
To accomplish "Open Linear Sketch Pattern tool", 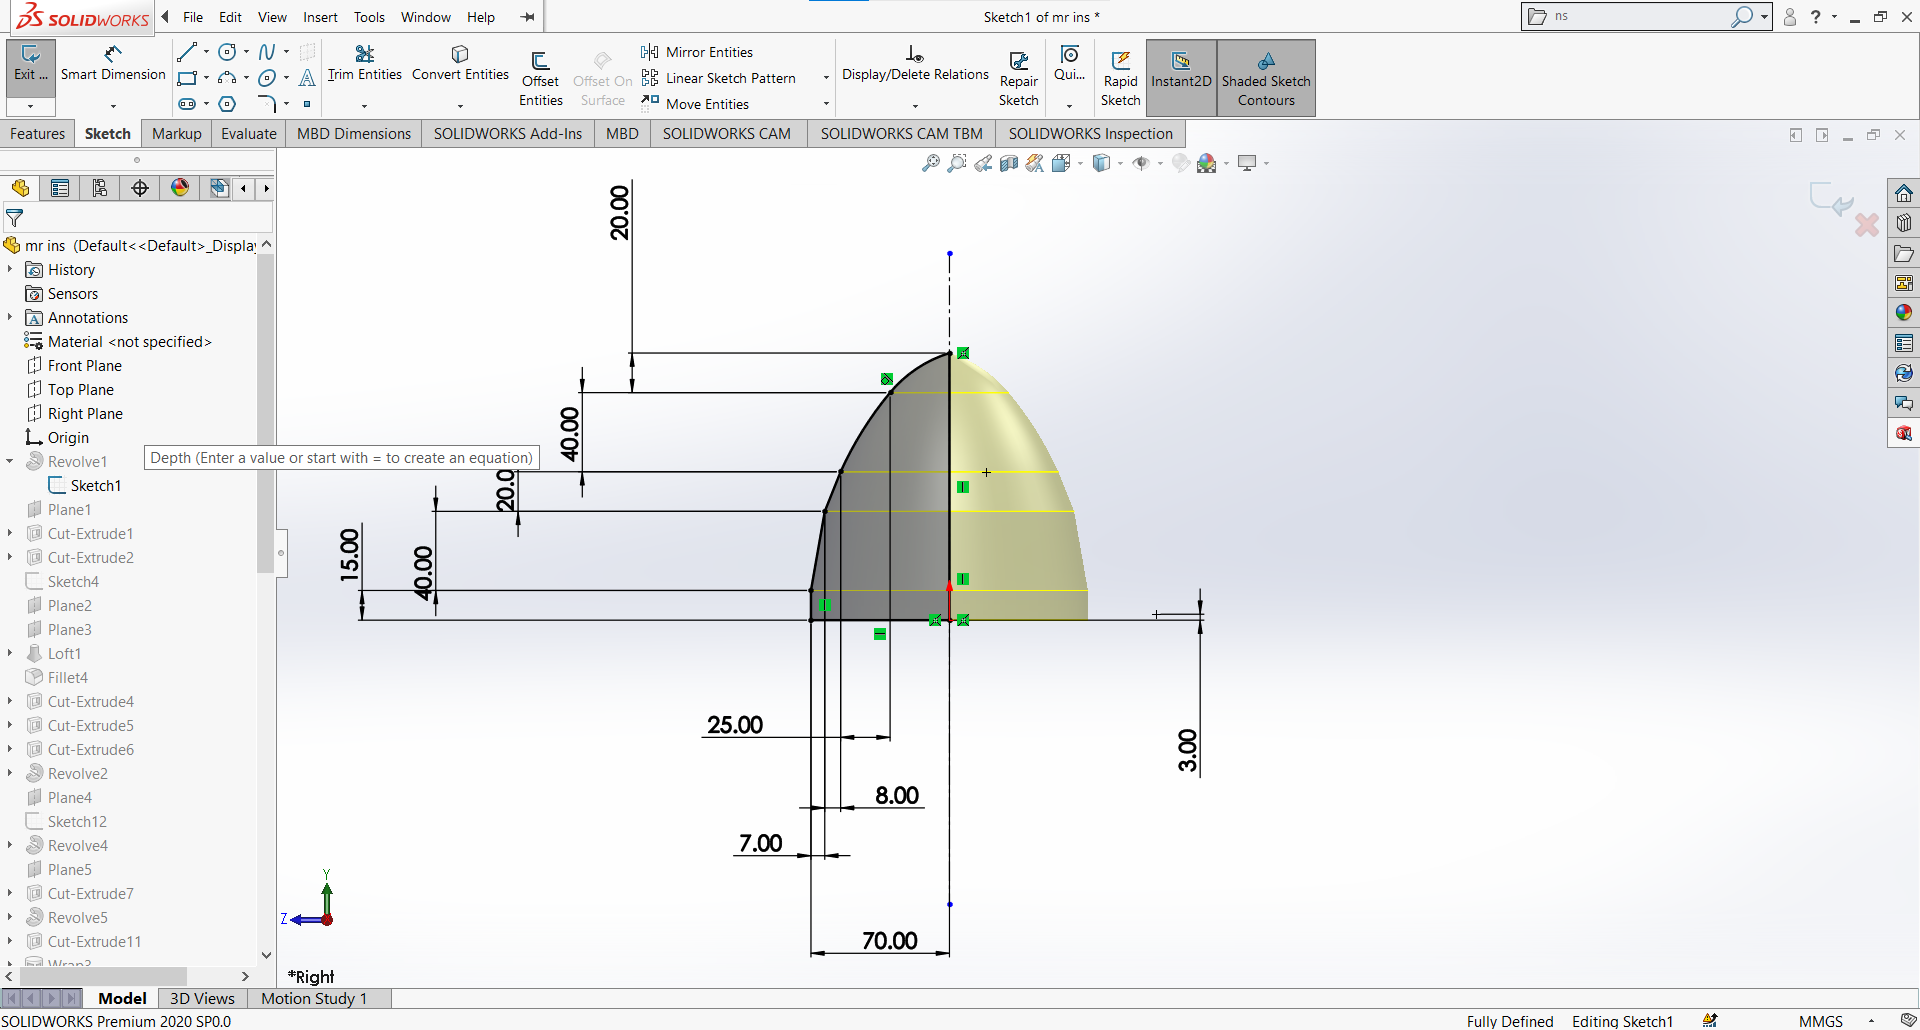I will tap(719, 78).
